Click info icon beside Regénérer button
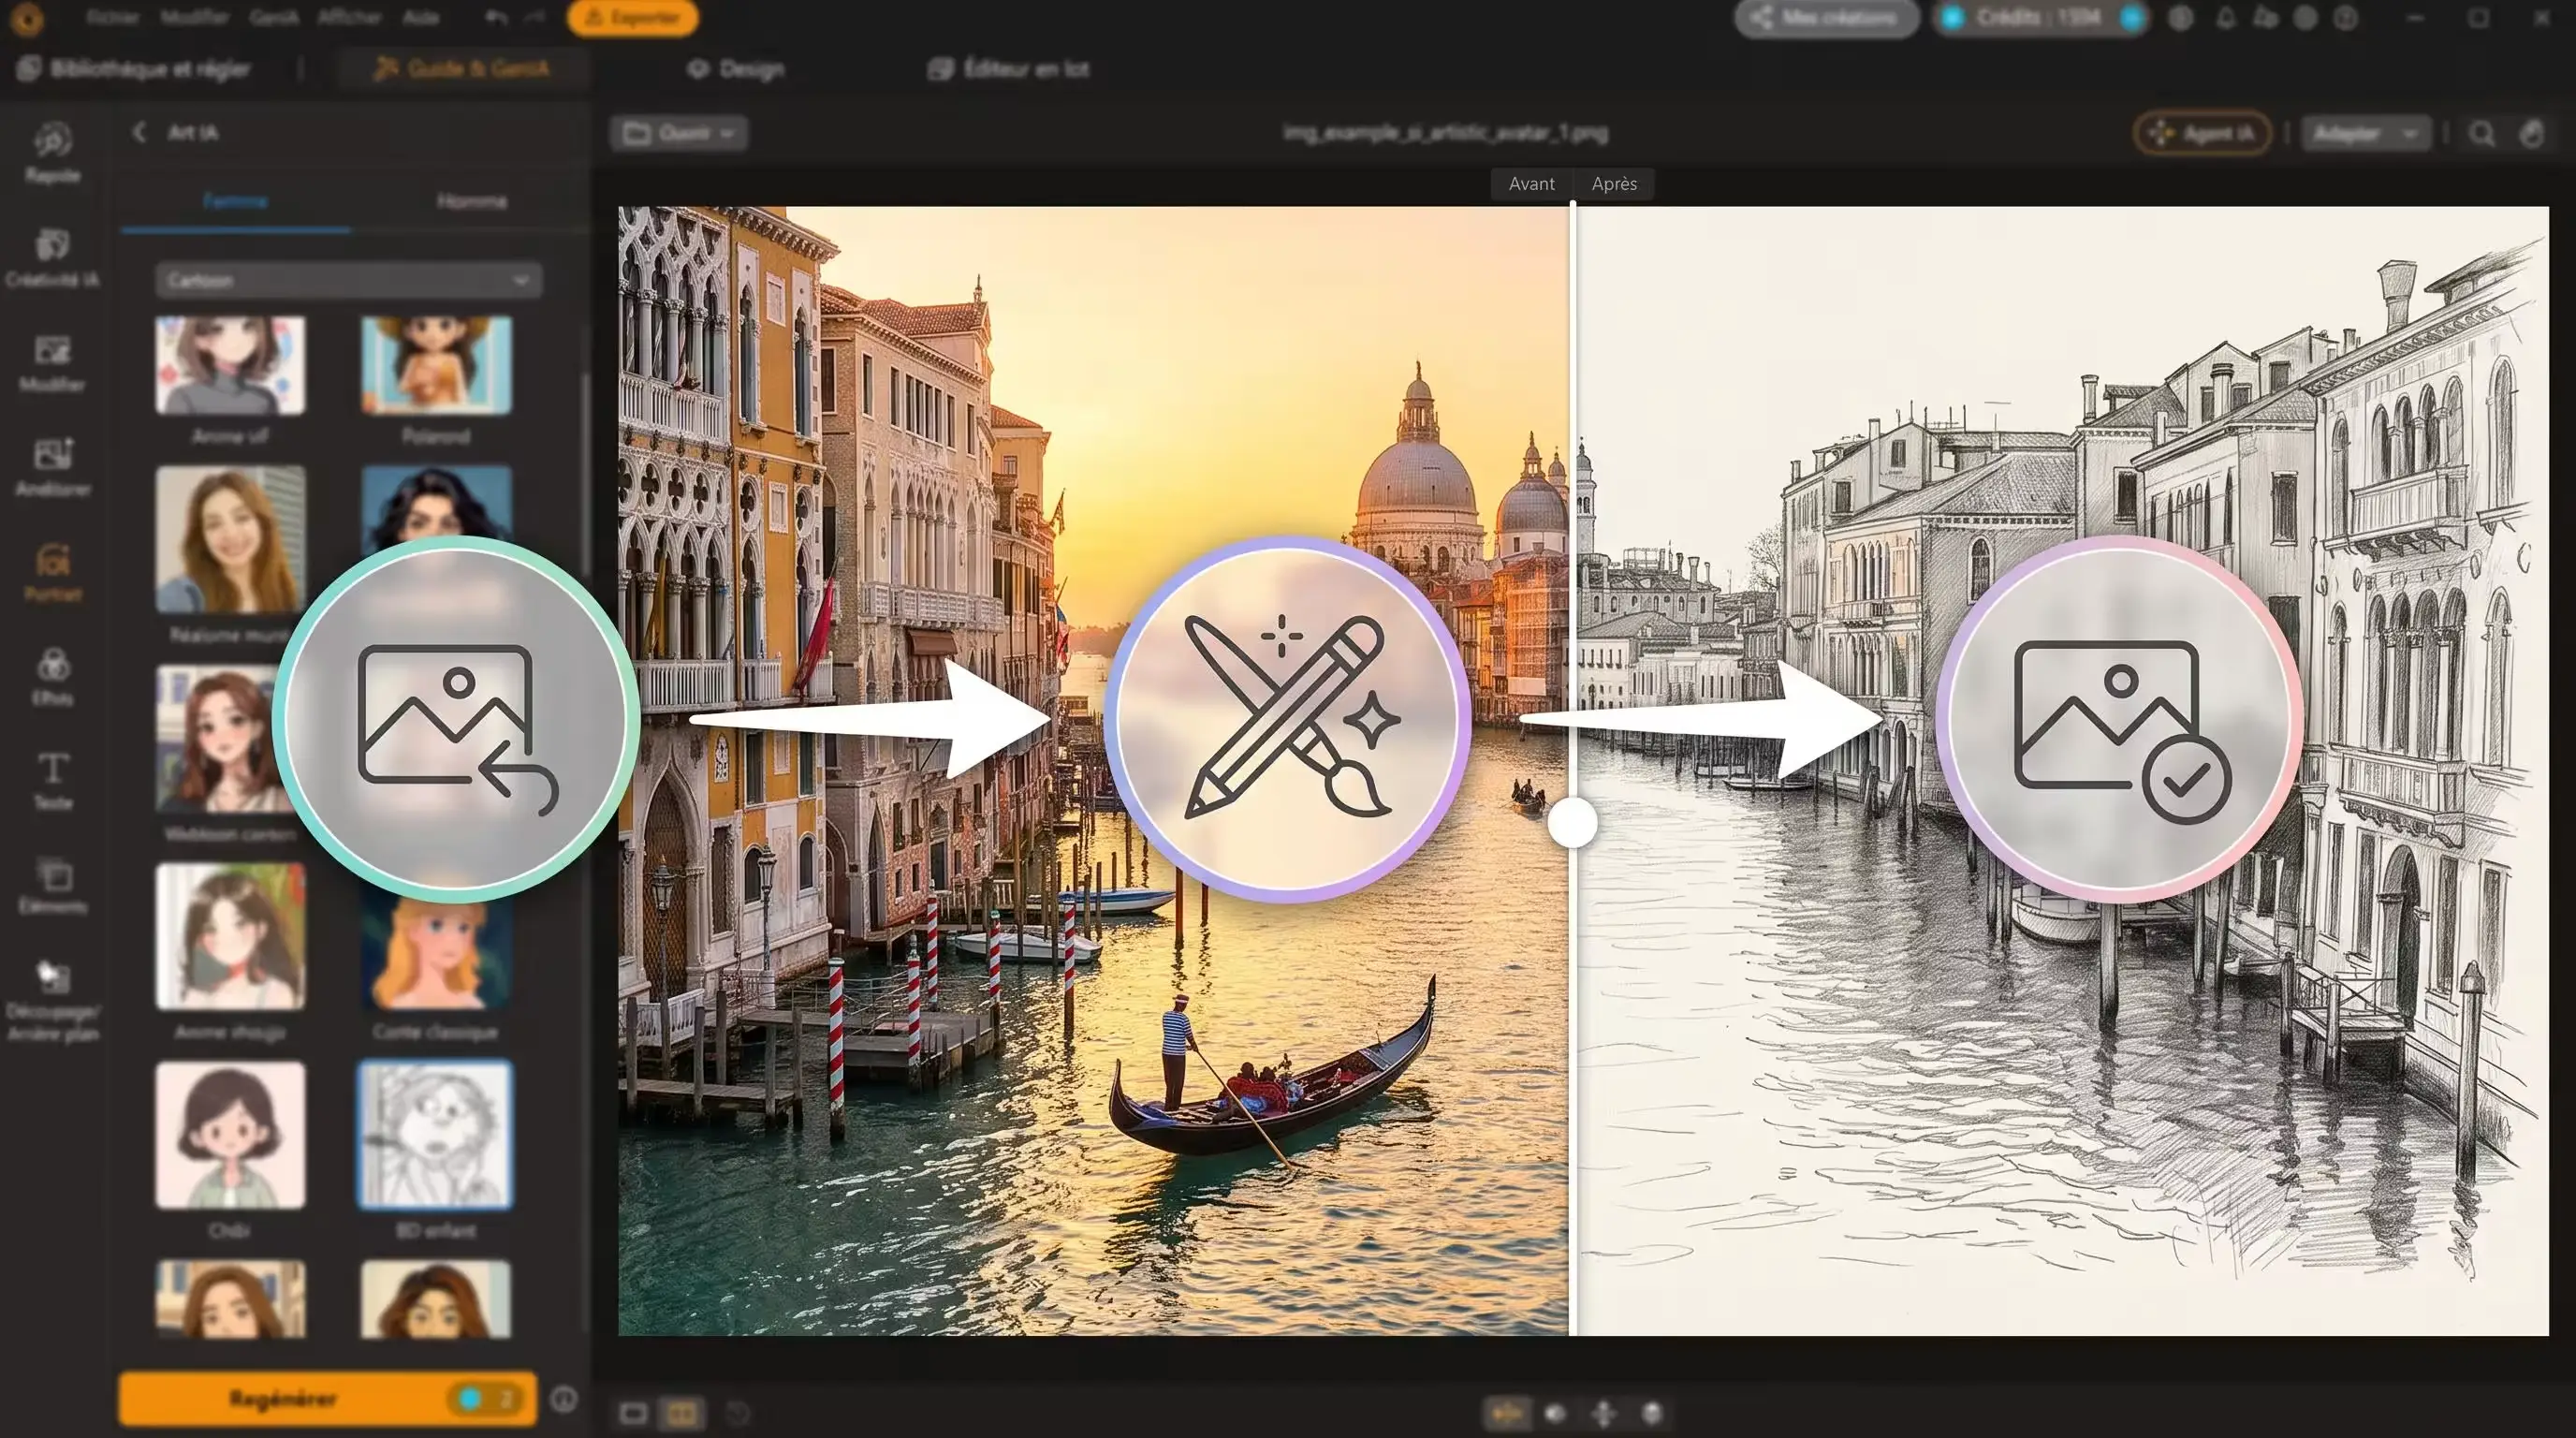The image size is (2576, 1438). [x=564, y=1398]
